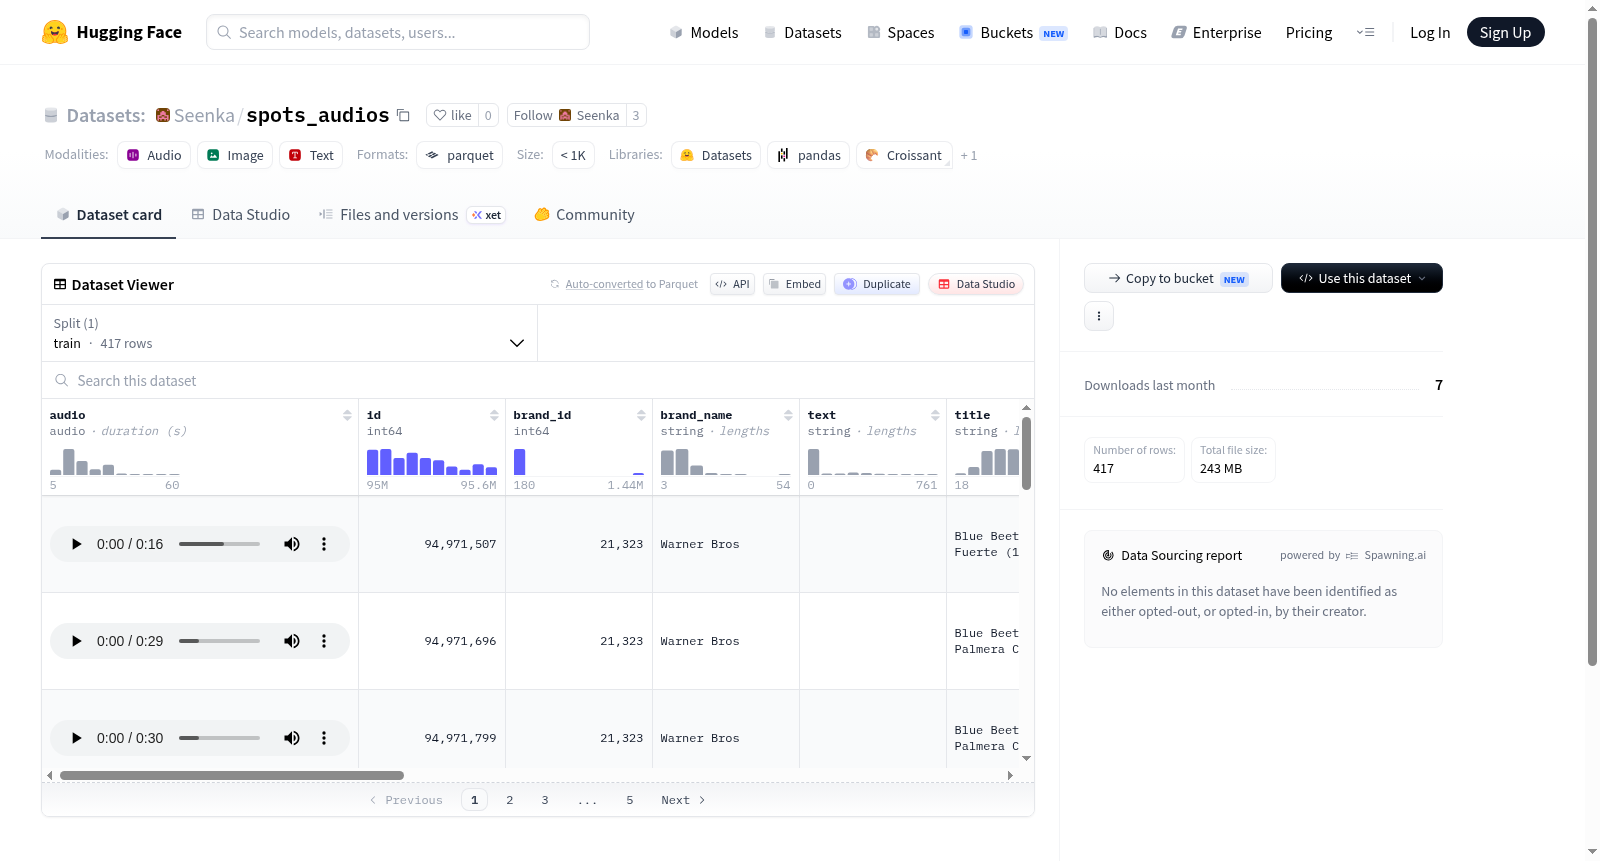Screen dimensions: 1600x861
Task: Open the Auto-converted to Parquet link
Action: pos(631,285)
